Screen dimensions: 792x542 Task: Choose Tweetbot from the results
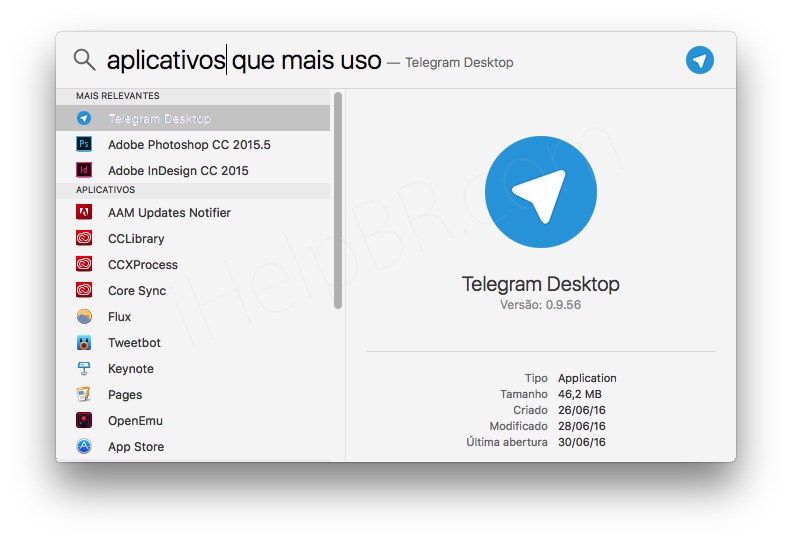(x=193, y=342)
